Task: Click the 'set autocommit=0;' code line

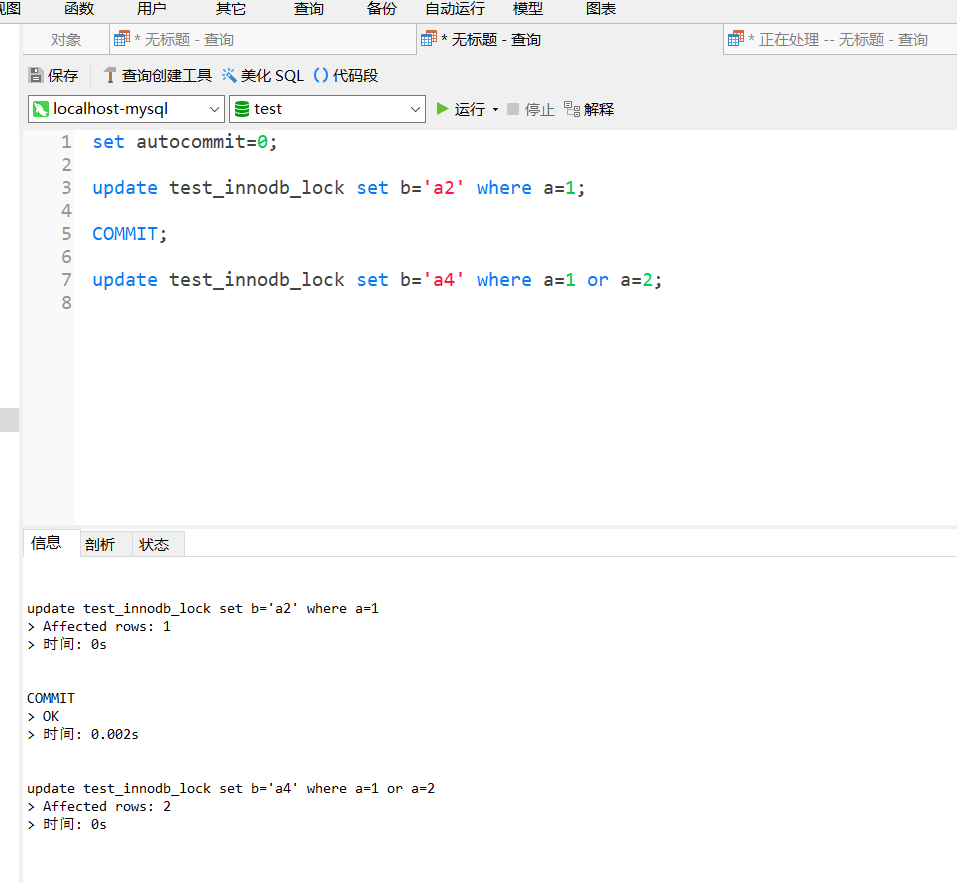Action: point(185,142)
